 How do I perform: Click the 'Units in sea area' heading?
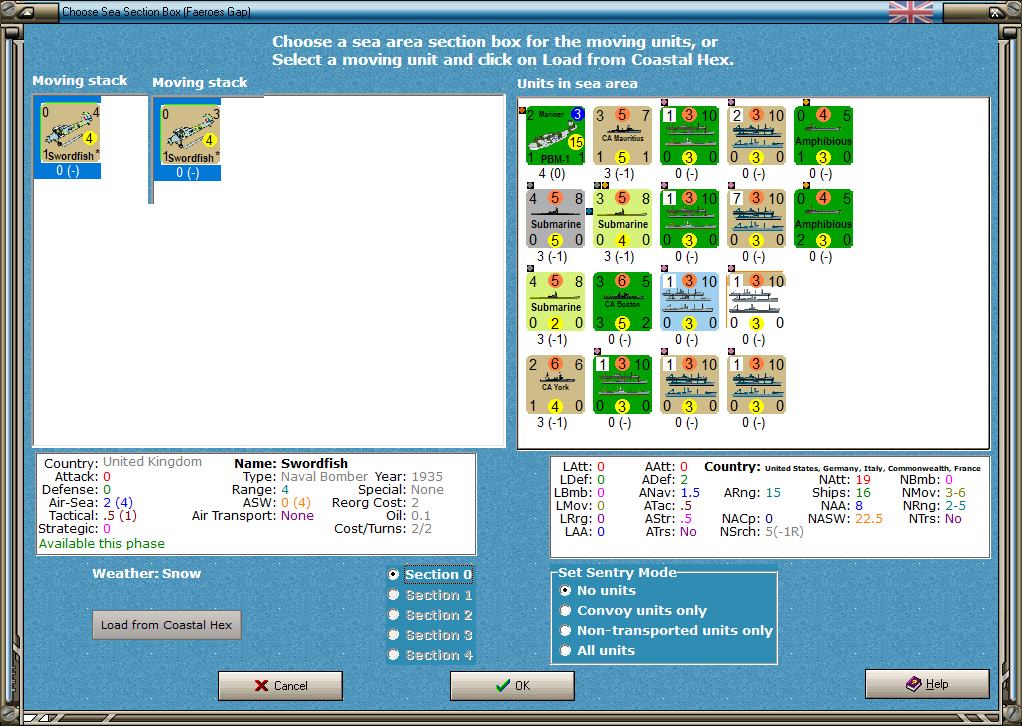(577, 83)
